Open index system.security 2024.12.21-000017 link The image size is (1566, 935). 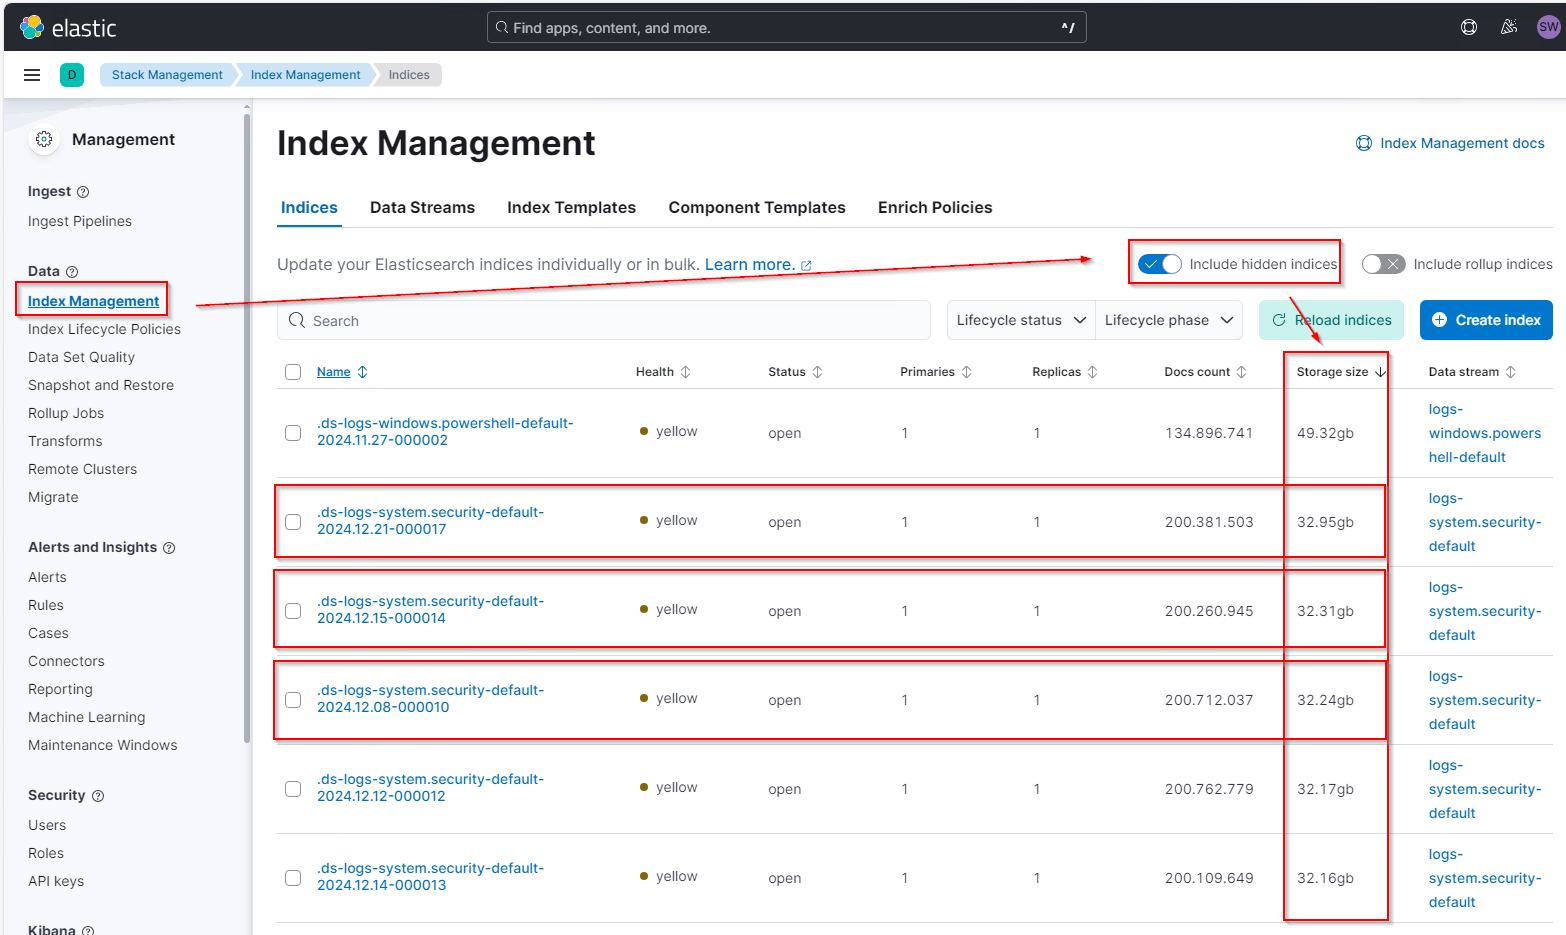tap(430, 521)
